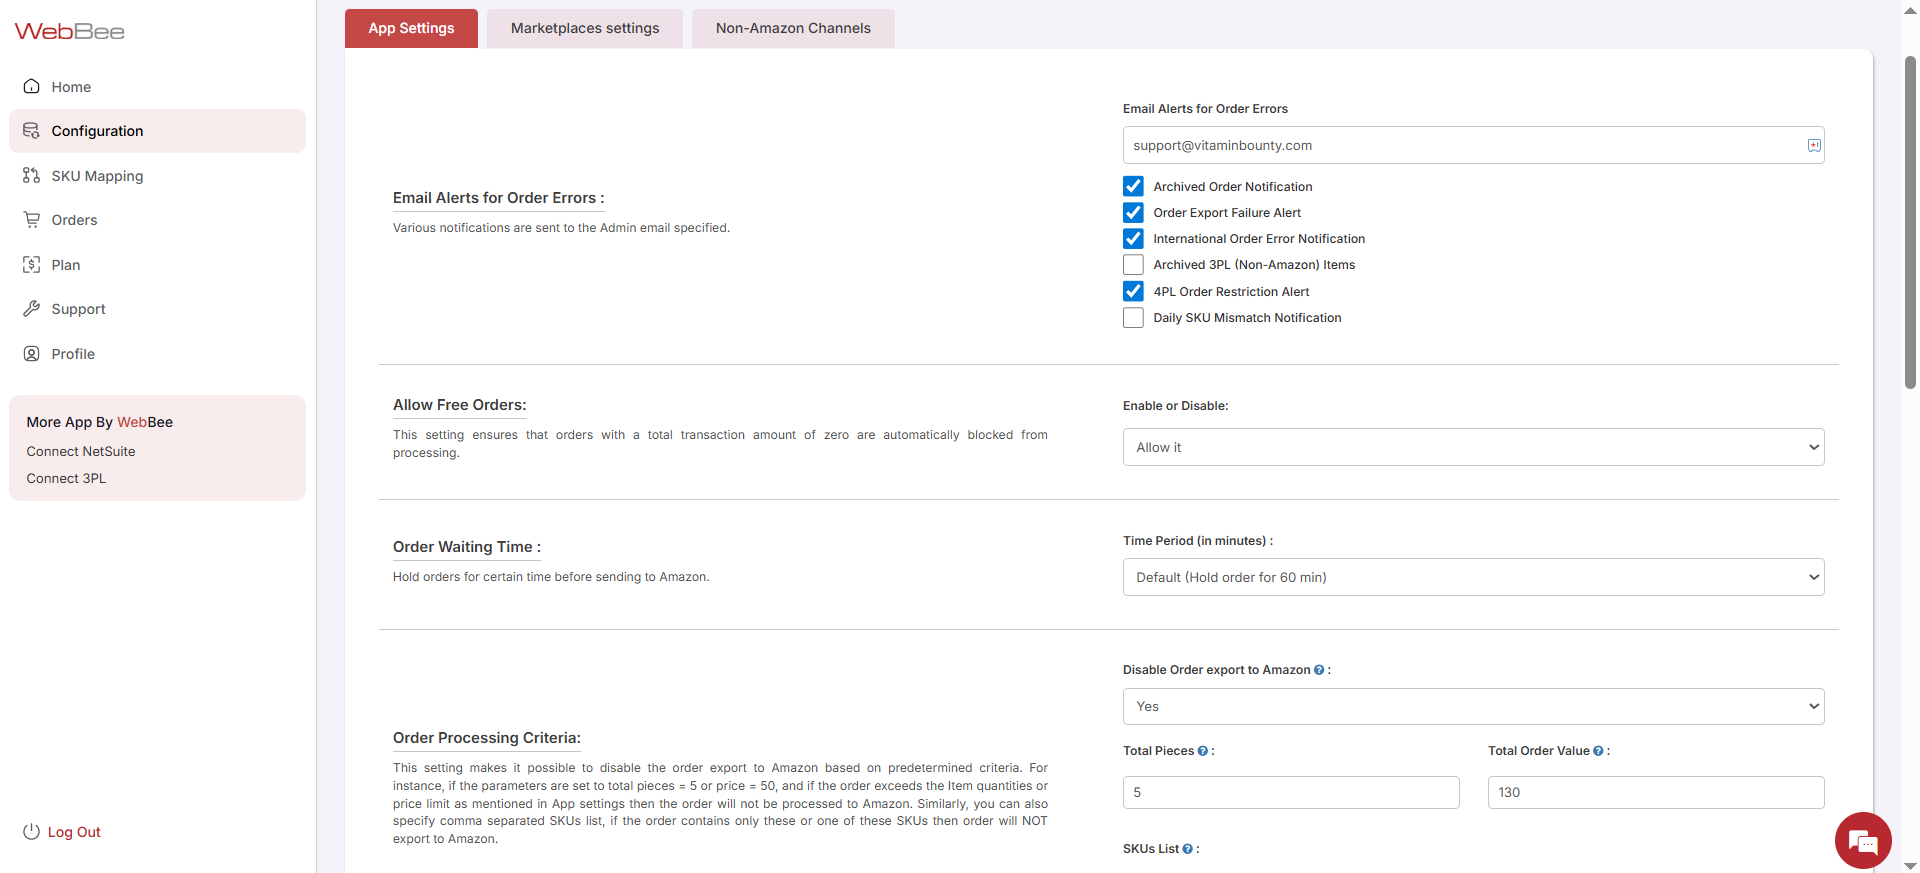Click the Plan dollar icon
This screenshot has width=1920, height=873.
pos(32,265)
